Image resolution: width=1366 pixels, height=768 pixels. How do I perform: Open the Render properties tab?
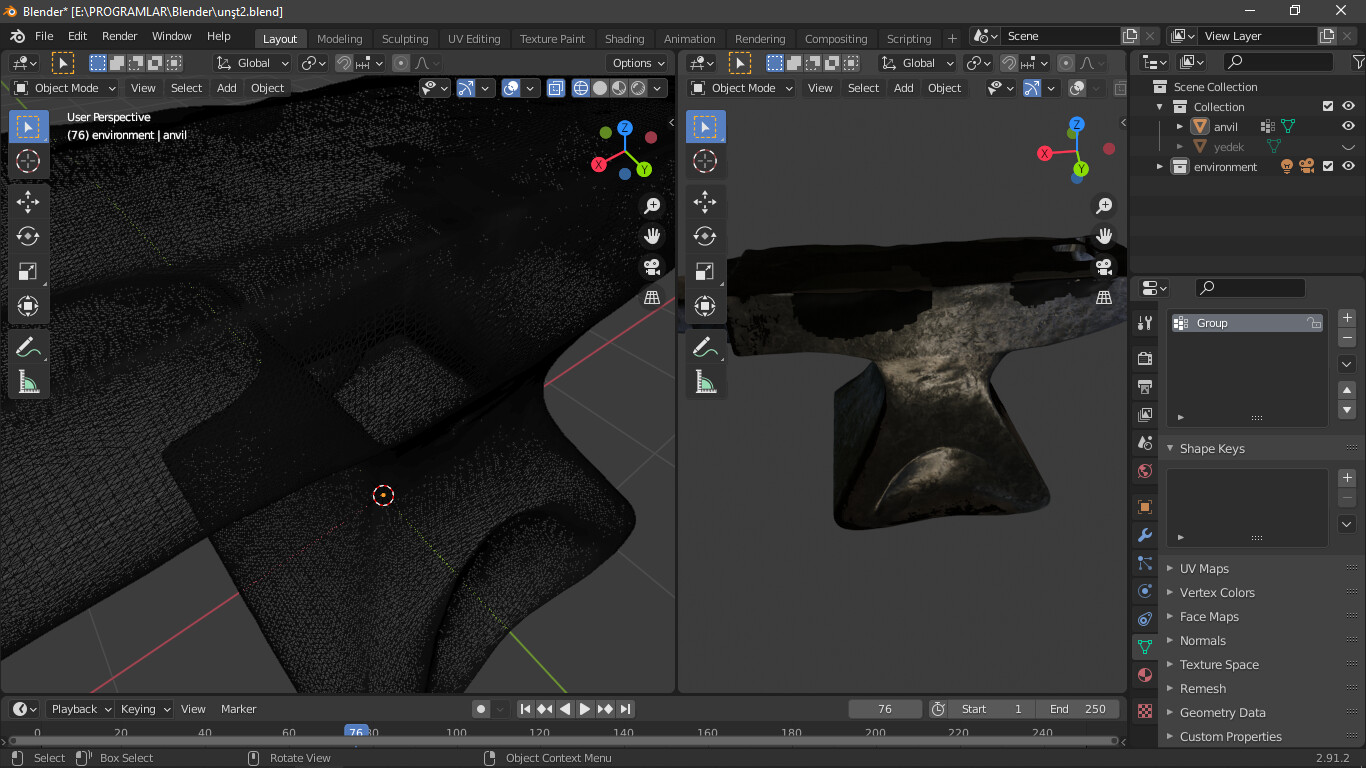(1145, 359)
